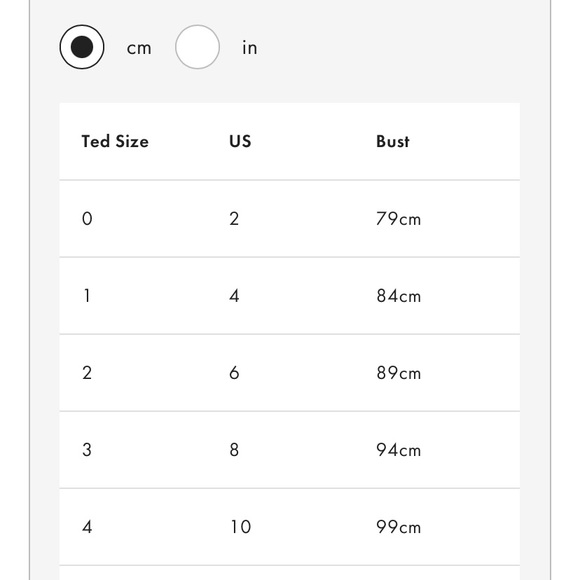Click the 84cm bust measurement
Screen dimensions: 580x580
click(399, 296)
